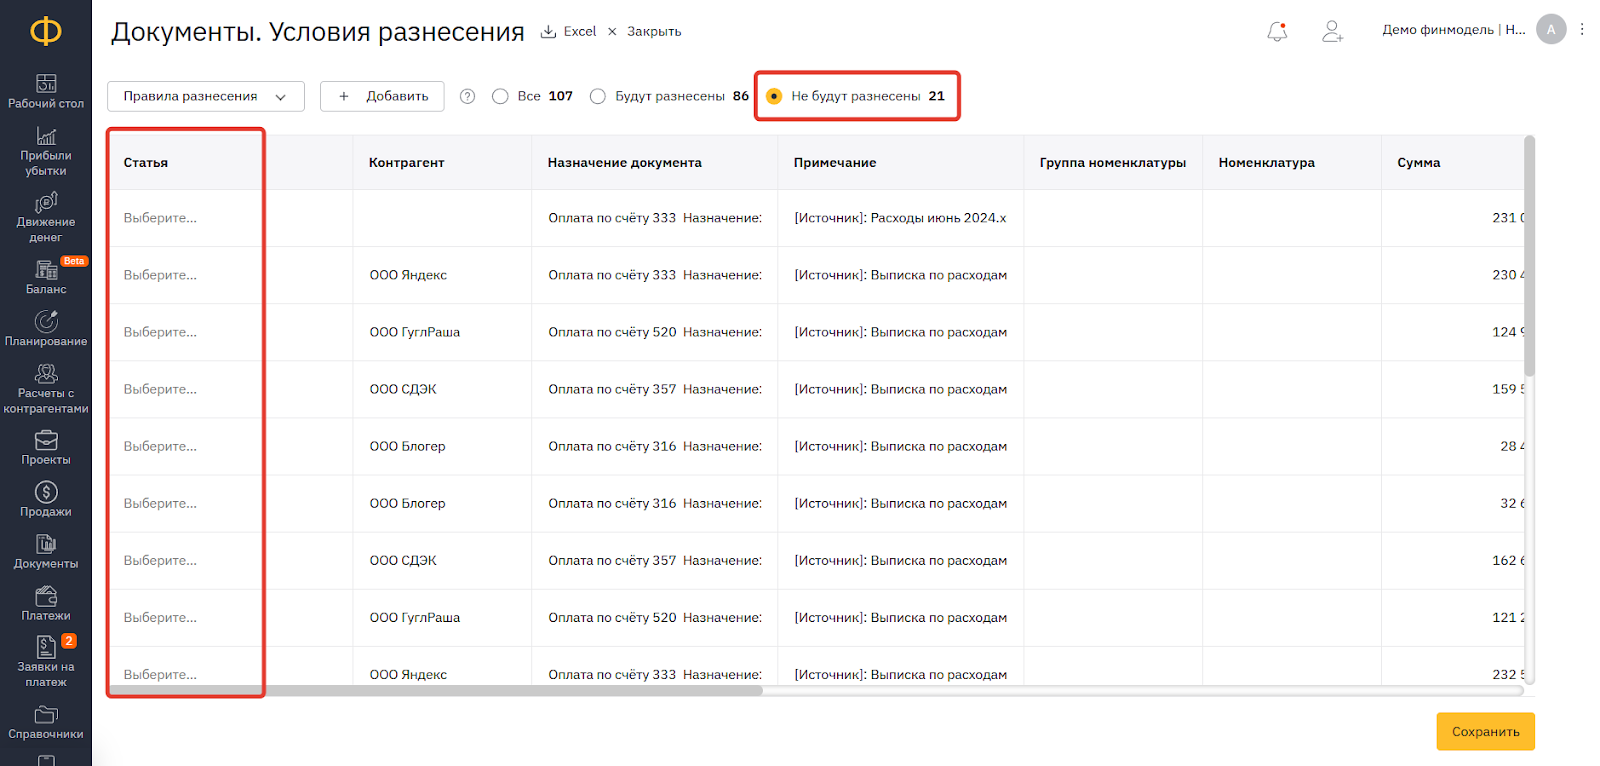Choose Не будут разнесены 21 option

point(774,96)
